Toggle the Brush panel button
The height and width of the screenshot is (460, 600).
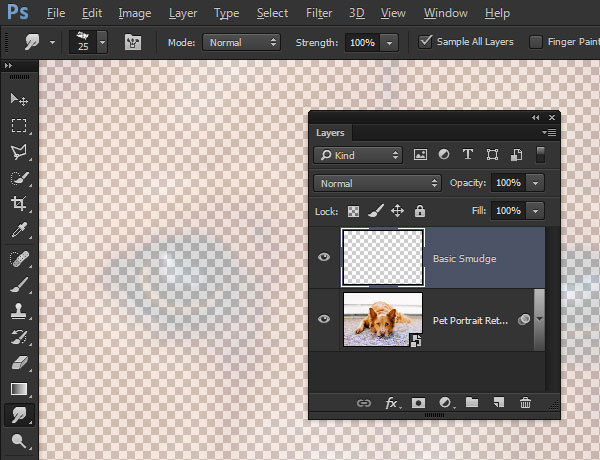tap(133, 42)
